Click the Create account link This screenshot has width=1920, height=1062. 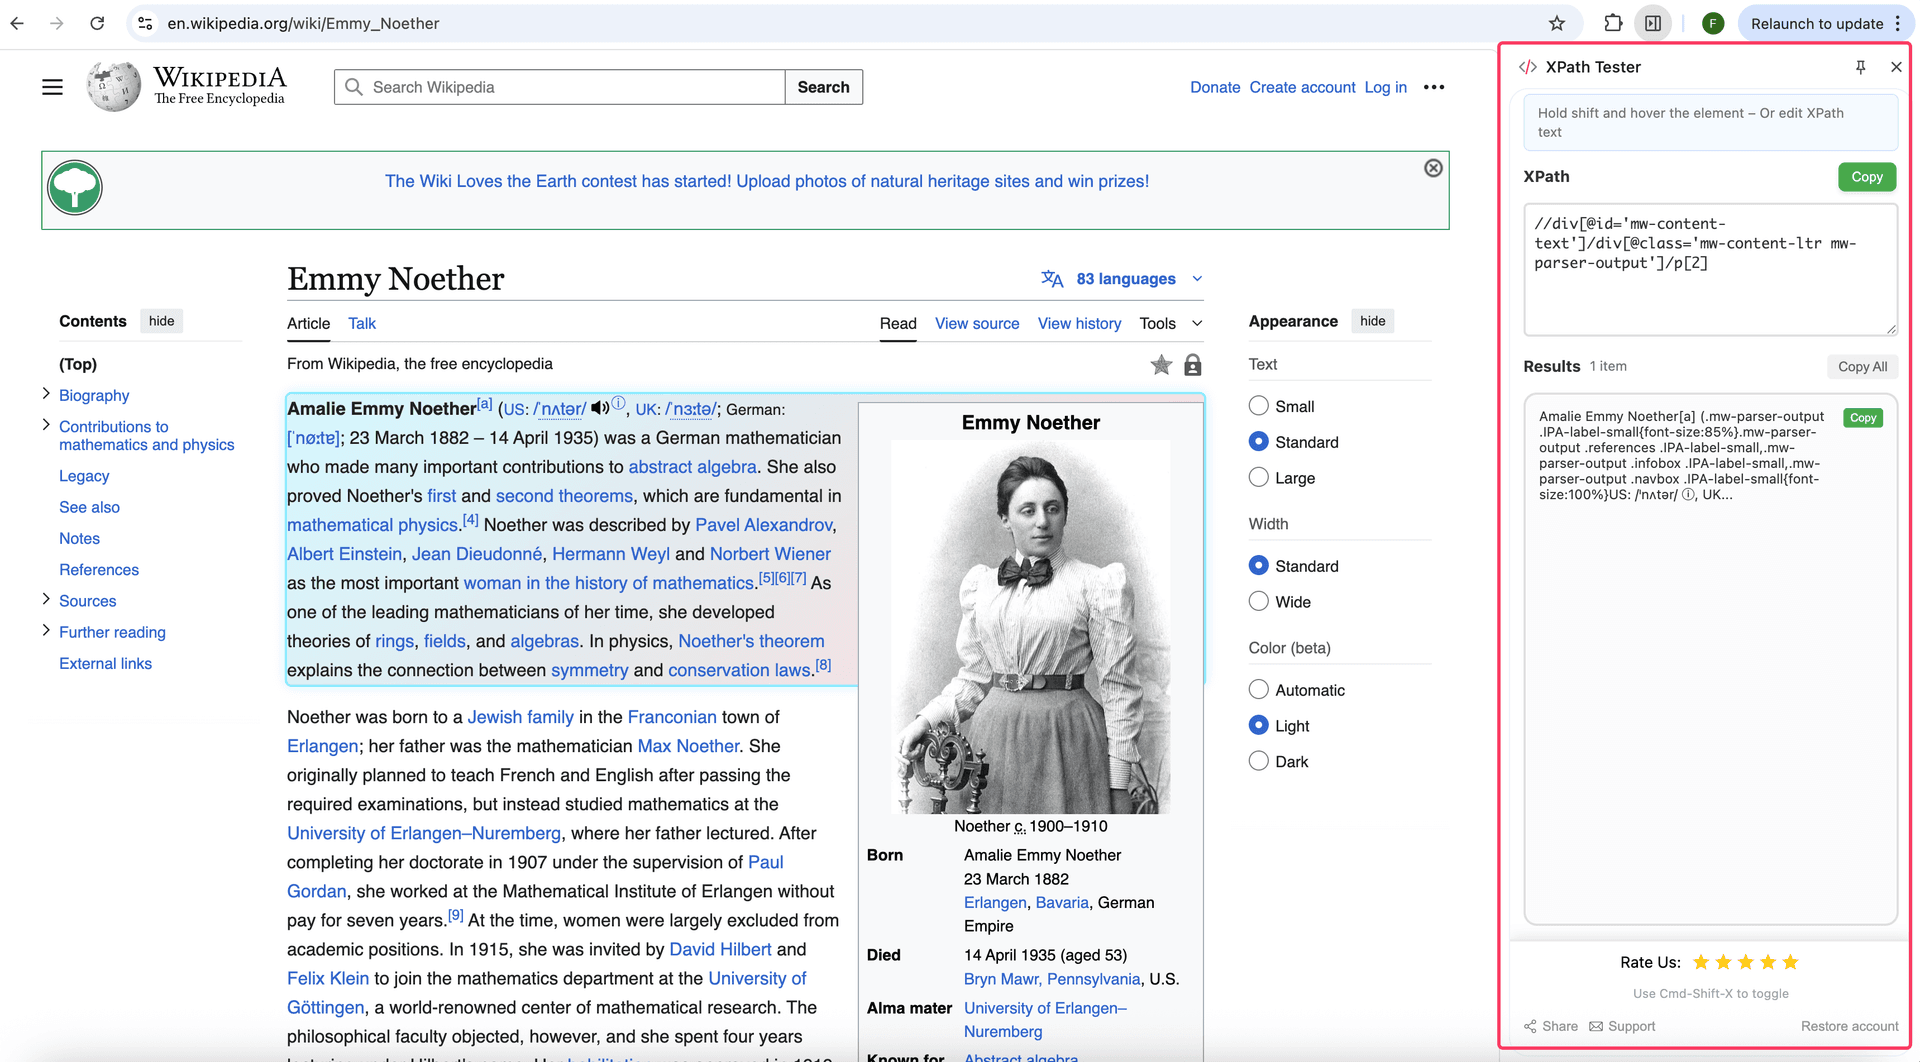click(x=1302, y=87)
